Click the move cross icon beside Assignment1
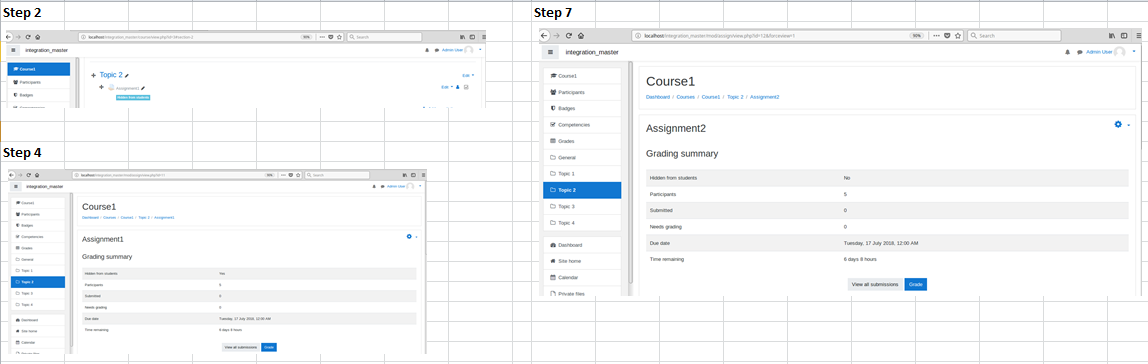 coord(101,87)
